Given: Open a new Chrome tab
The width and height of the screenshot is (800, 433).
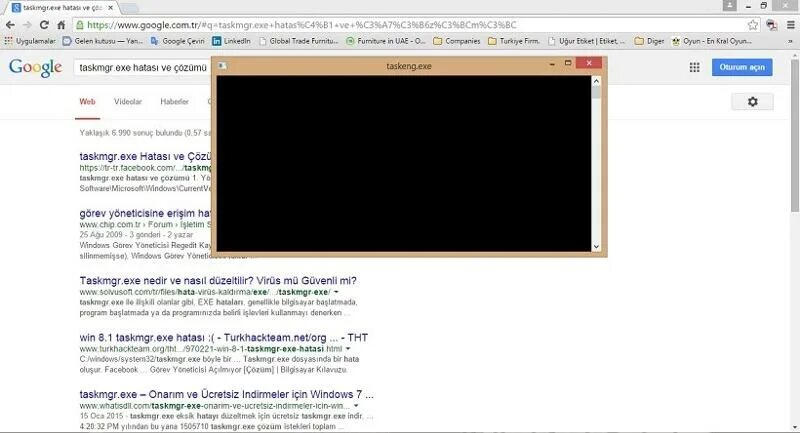Looking at the screenshot, I should click(130, 8).
